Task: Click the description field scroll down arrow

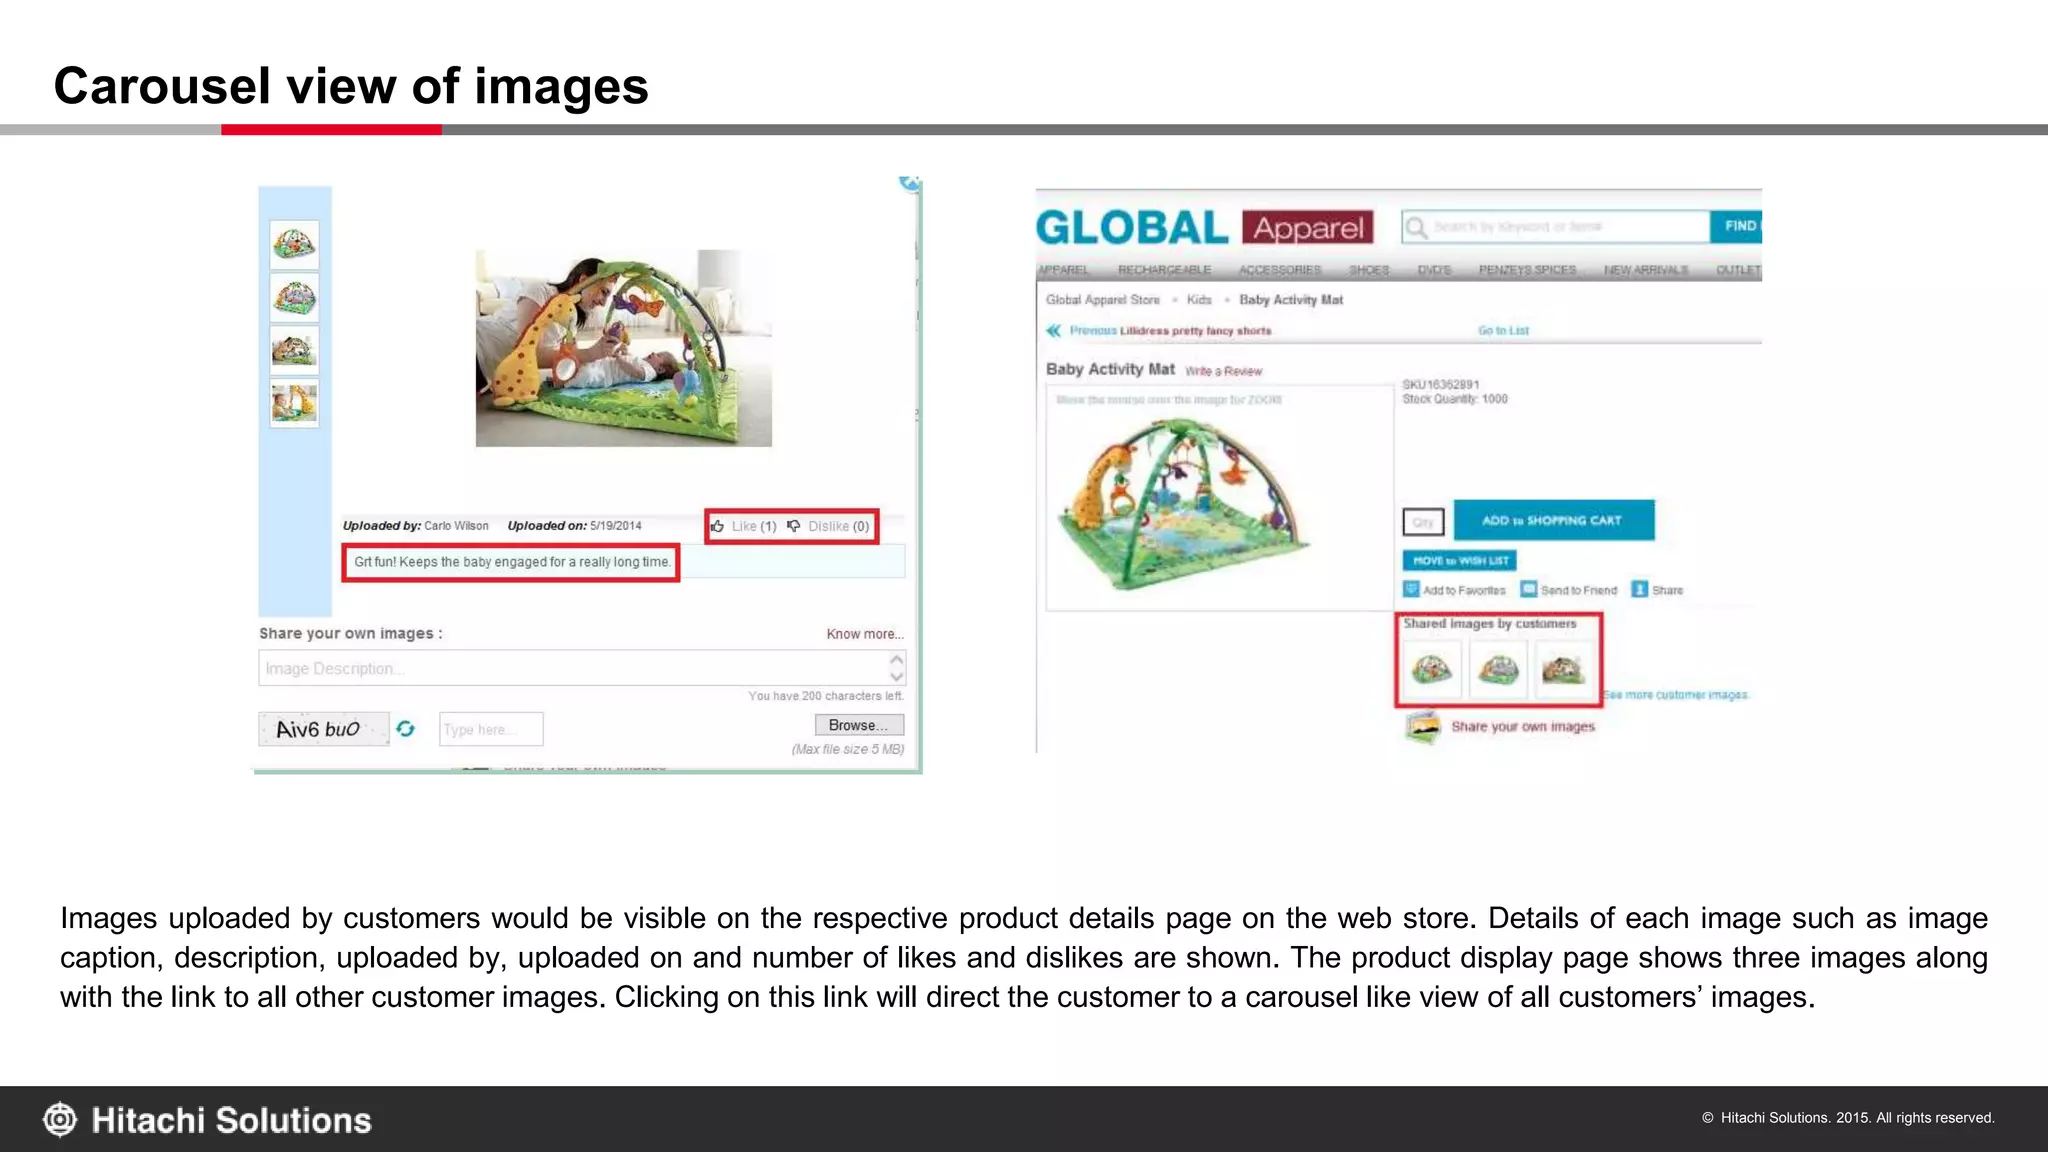Action: pos(897,677)
